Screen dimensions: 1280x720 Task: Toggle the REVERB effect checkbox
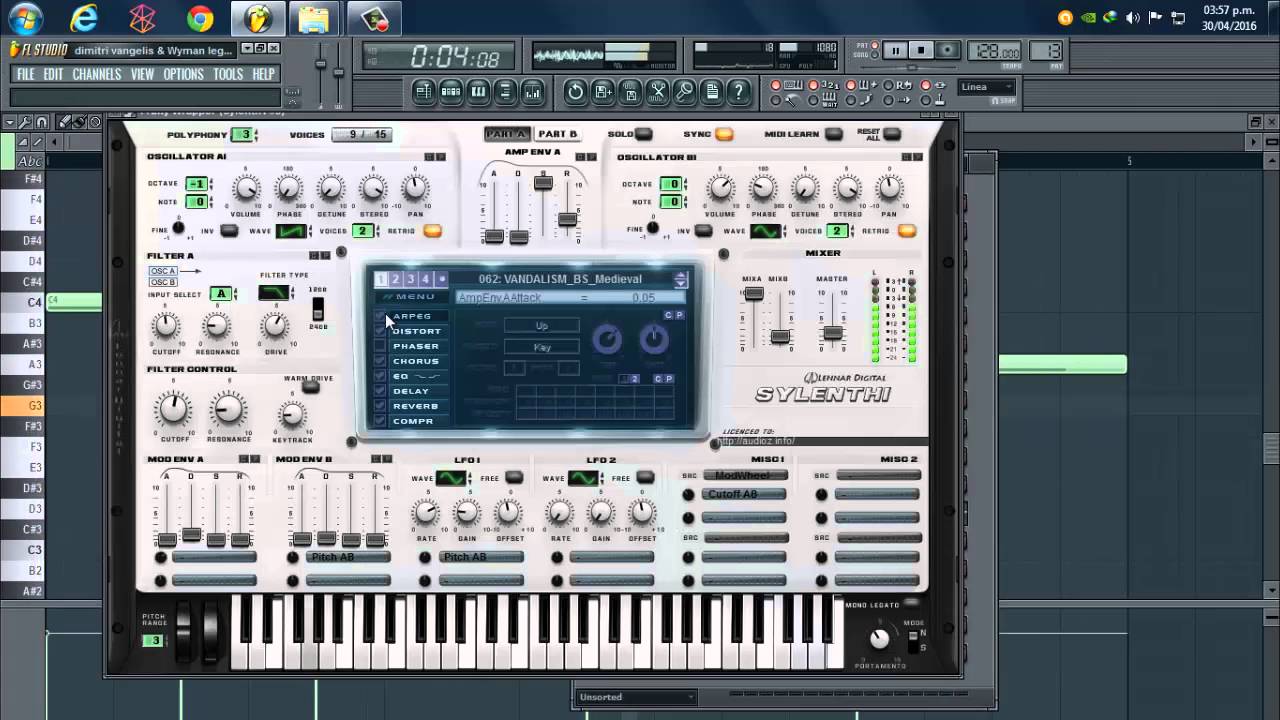click(x=380, y=406)
